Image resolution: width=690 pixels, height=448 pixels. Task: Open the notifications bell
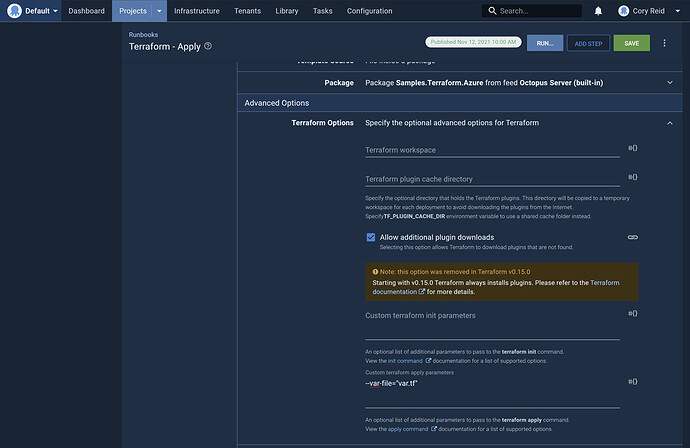598,11
